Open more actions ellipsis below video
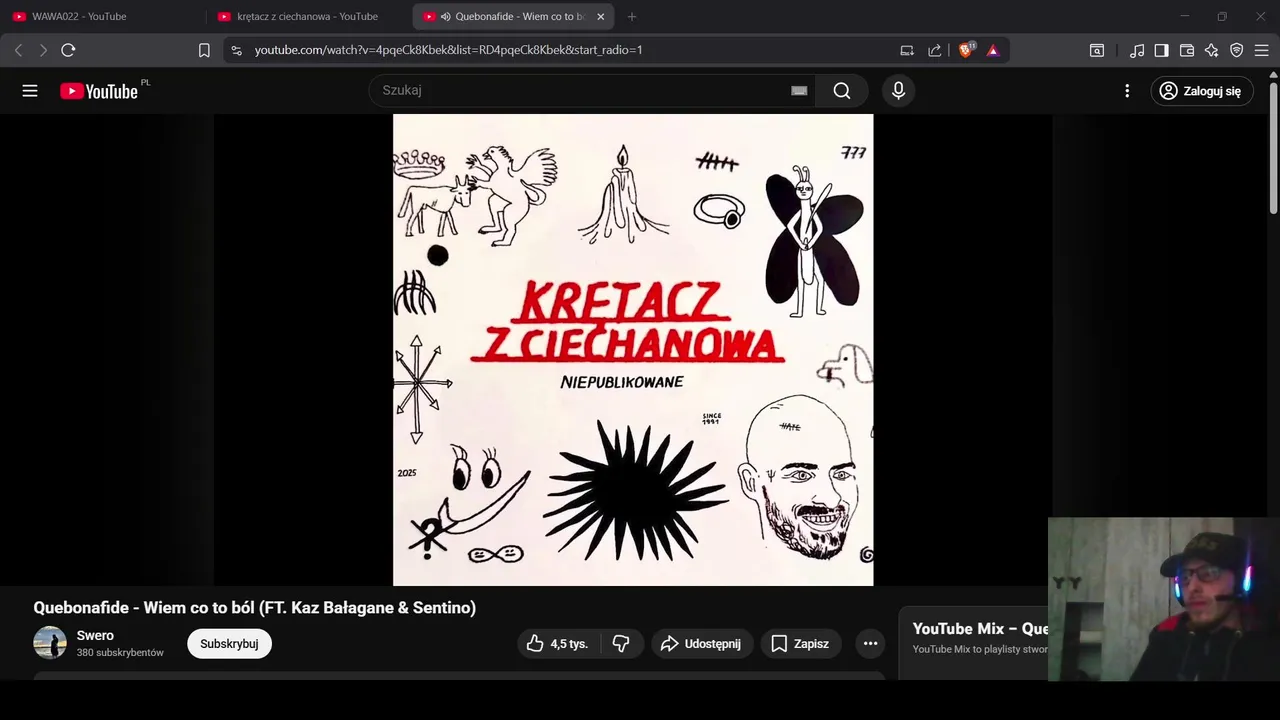Viewport: 1280px width, 720px height. point(870,644)
